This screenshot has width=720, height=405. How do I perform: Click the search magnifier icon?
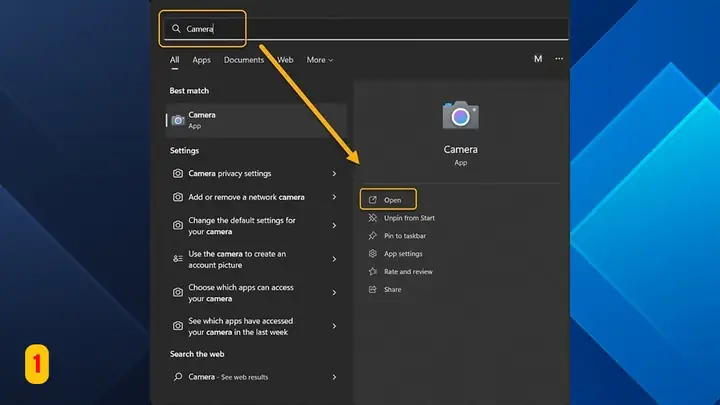[176, 28]
